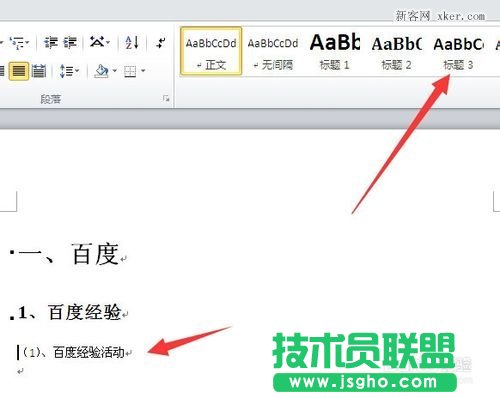Toggle show/hide paragraph marks icon
This screenshot has width=500, height=398.
click(161, 43)
